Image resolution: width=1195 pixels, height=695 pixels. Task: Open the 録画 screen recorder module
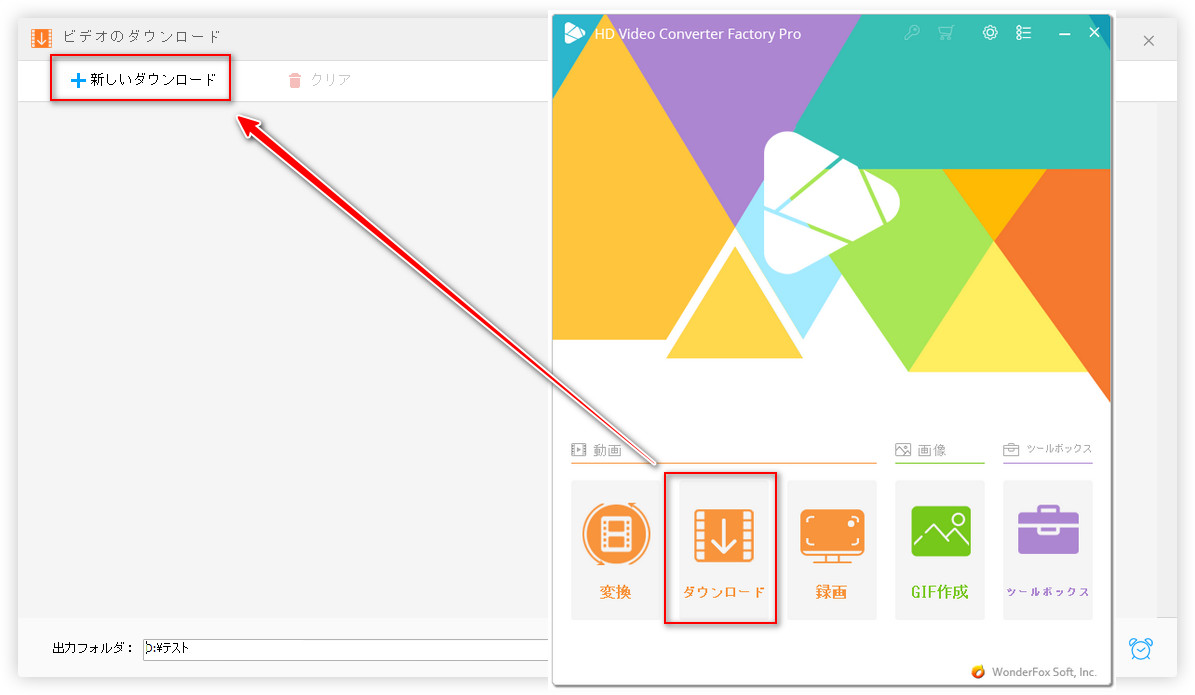[x=831, y=549]
